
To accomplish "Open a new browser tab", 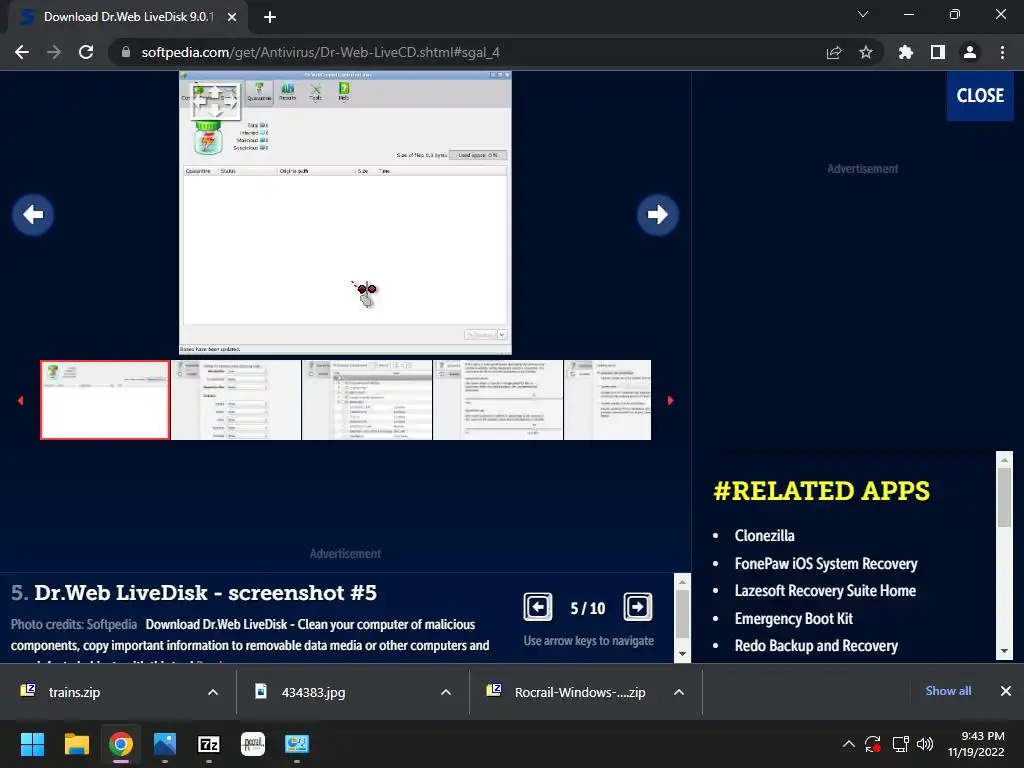I will tap(270, 17).
